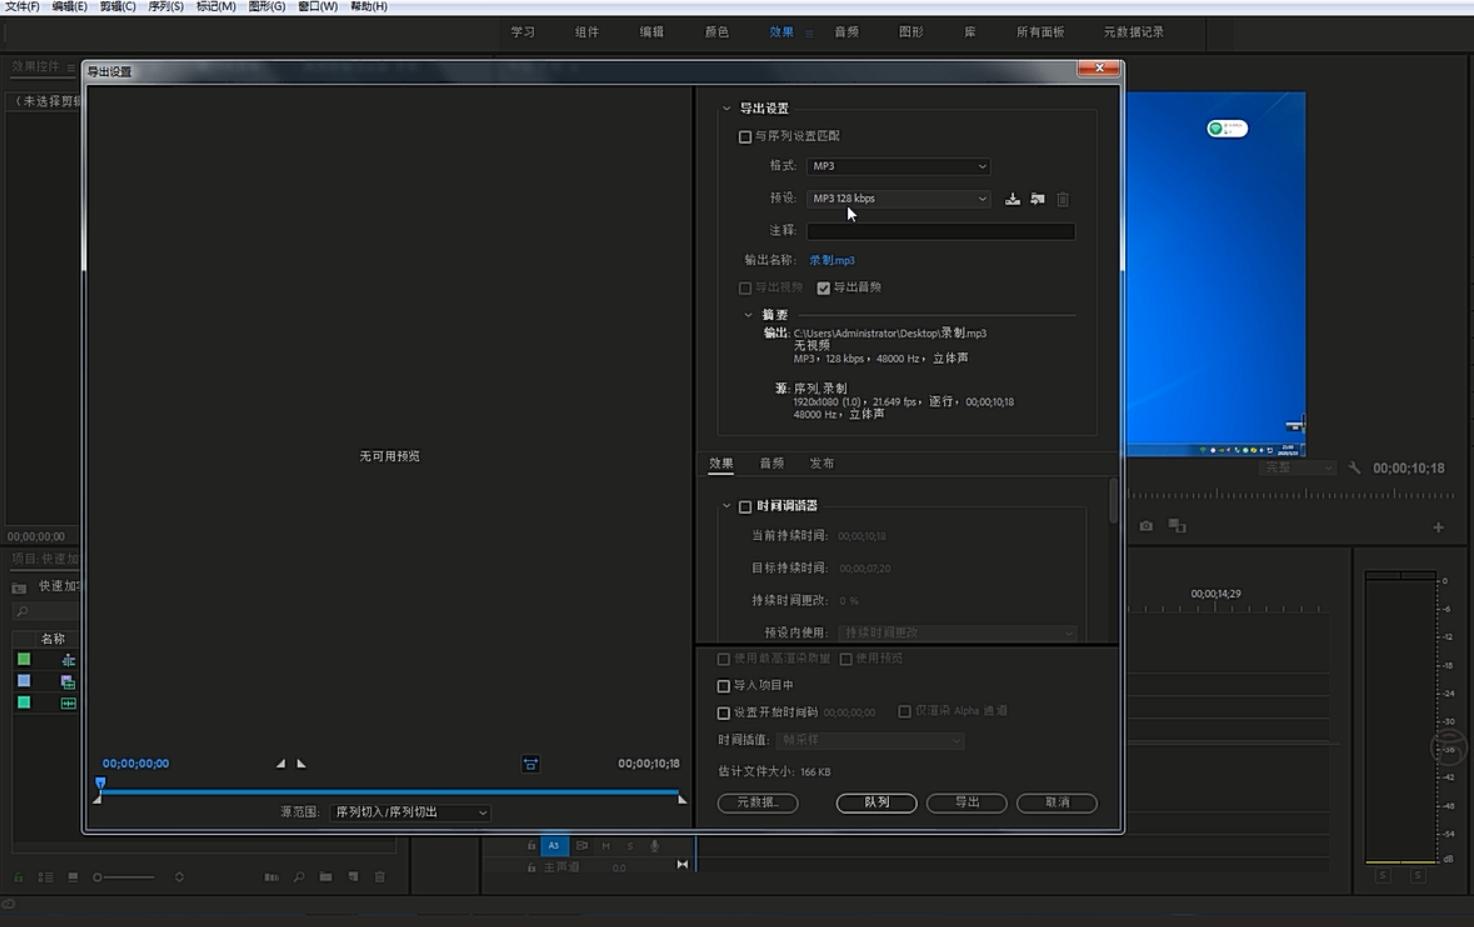Enable the 导入项目中 checkbox

coord(723,685)
